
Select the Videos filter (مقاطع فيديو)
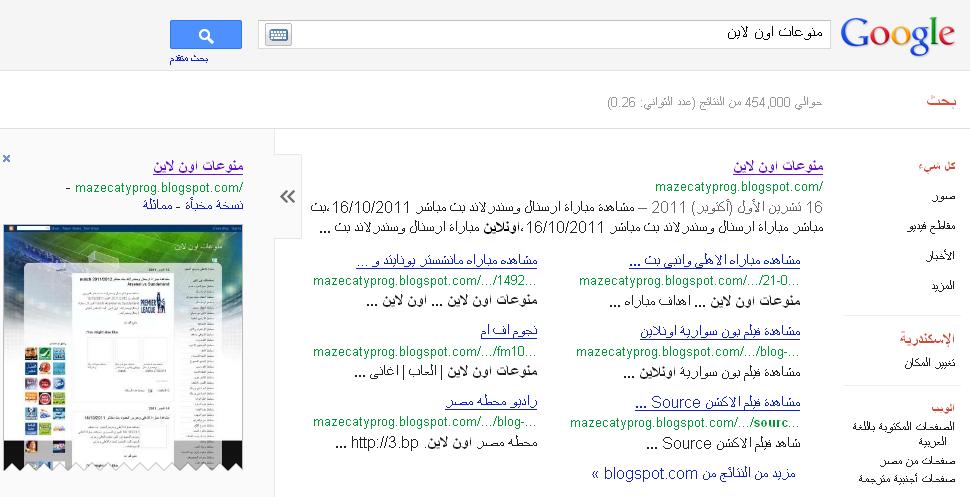(x=931, y=227)
